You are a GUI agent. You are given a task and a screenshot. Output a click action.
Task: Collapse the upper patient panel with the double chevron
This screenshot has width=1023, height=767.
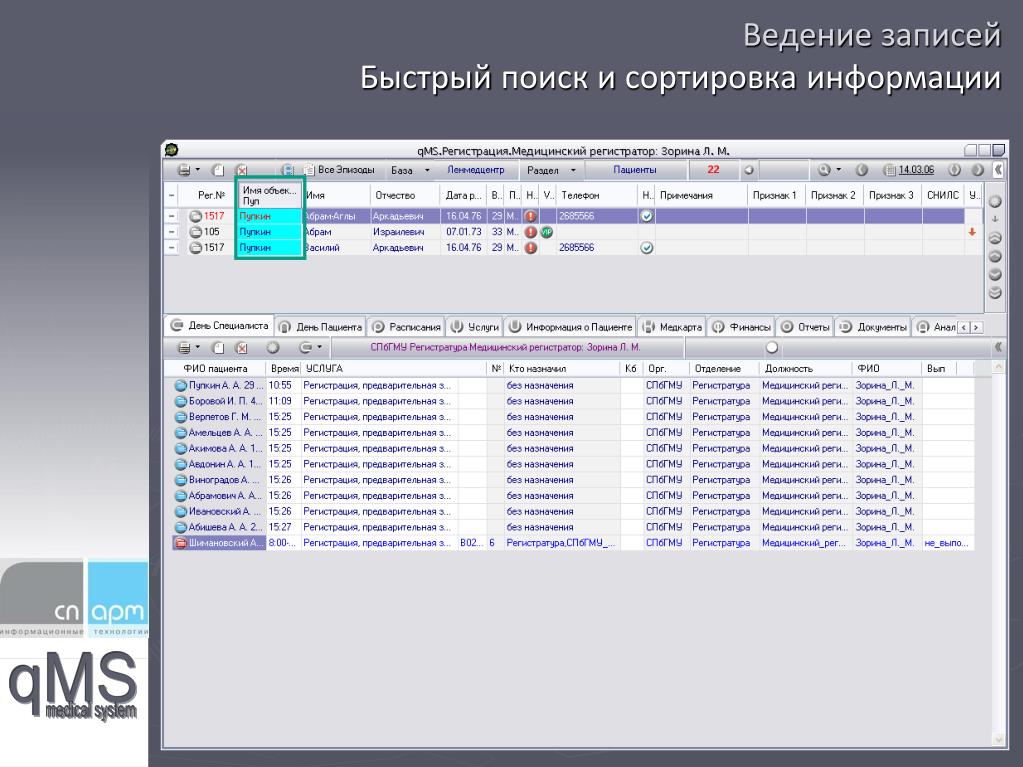(x=998, y=170)
